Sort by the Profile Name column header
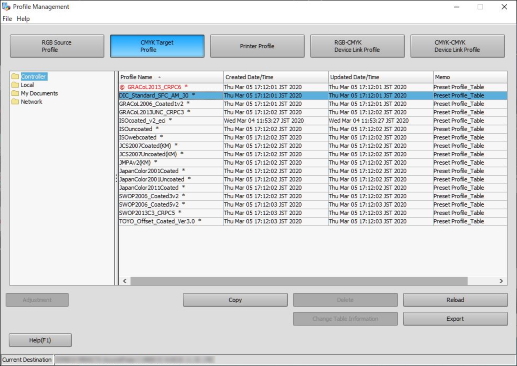 [x=171, y=77]
